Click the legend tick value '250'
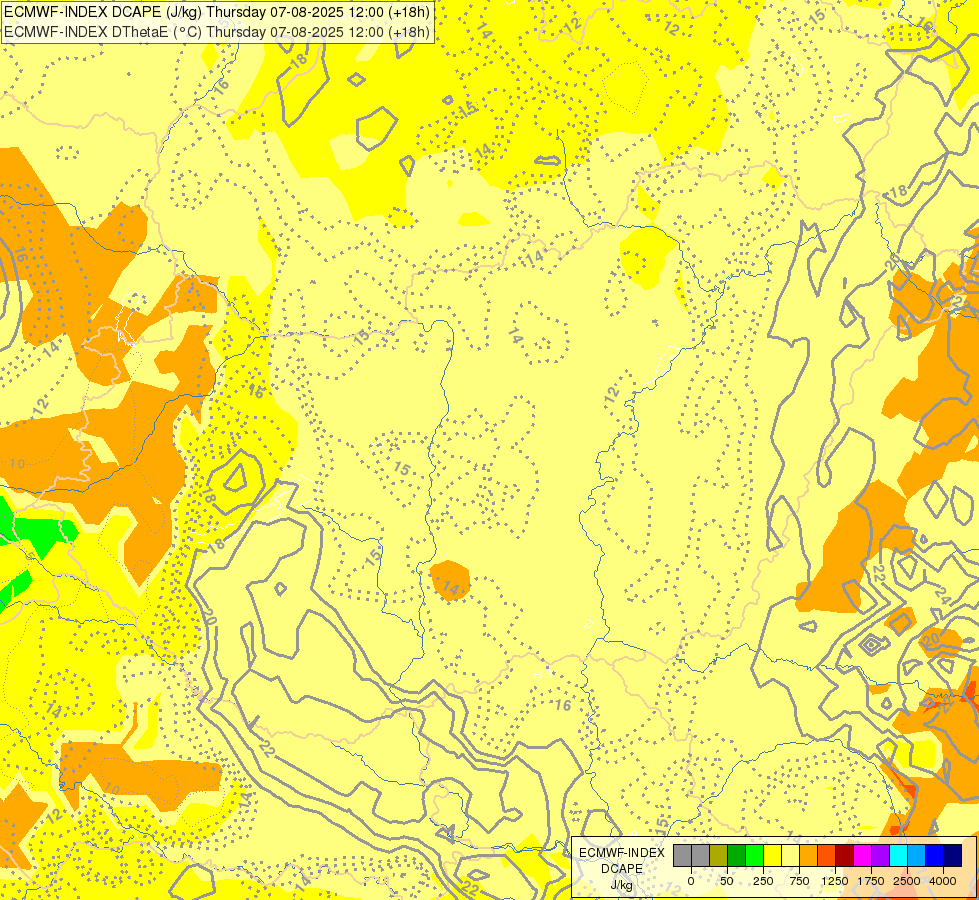This screenshot has width=979, height=900. (763, 881)
